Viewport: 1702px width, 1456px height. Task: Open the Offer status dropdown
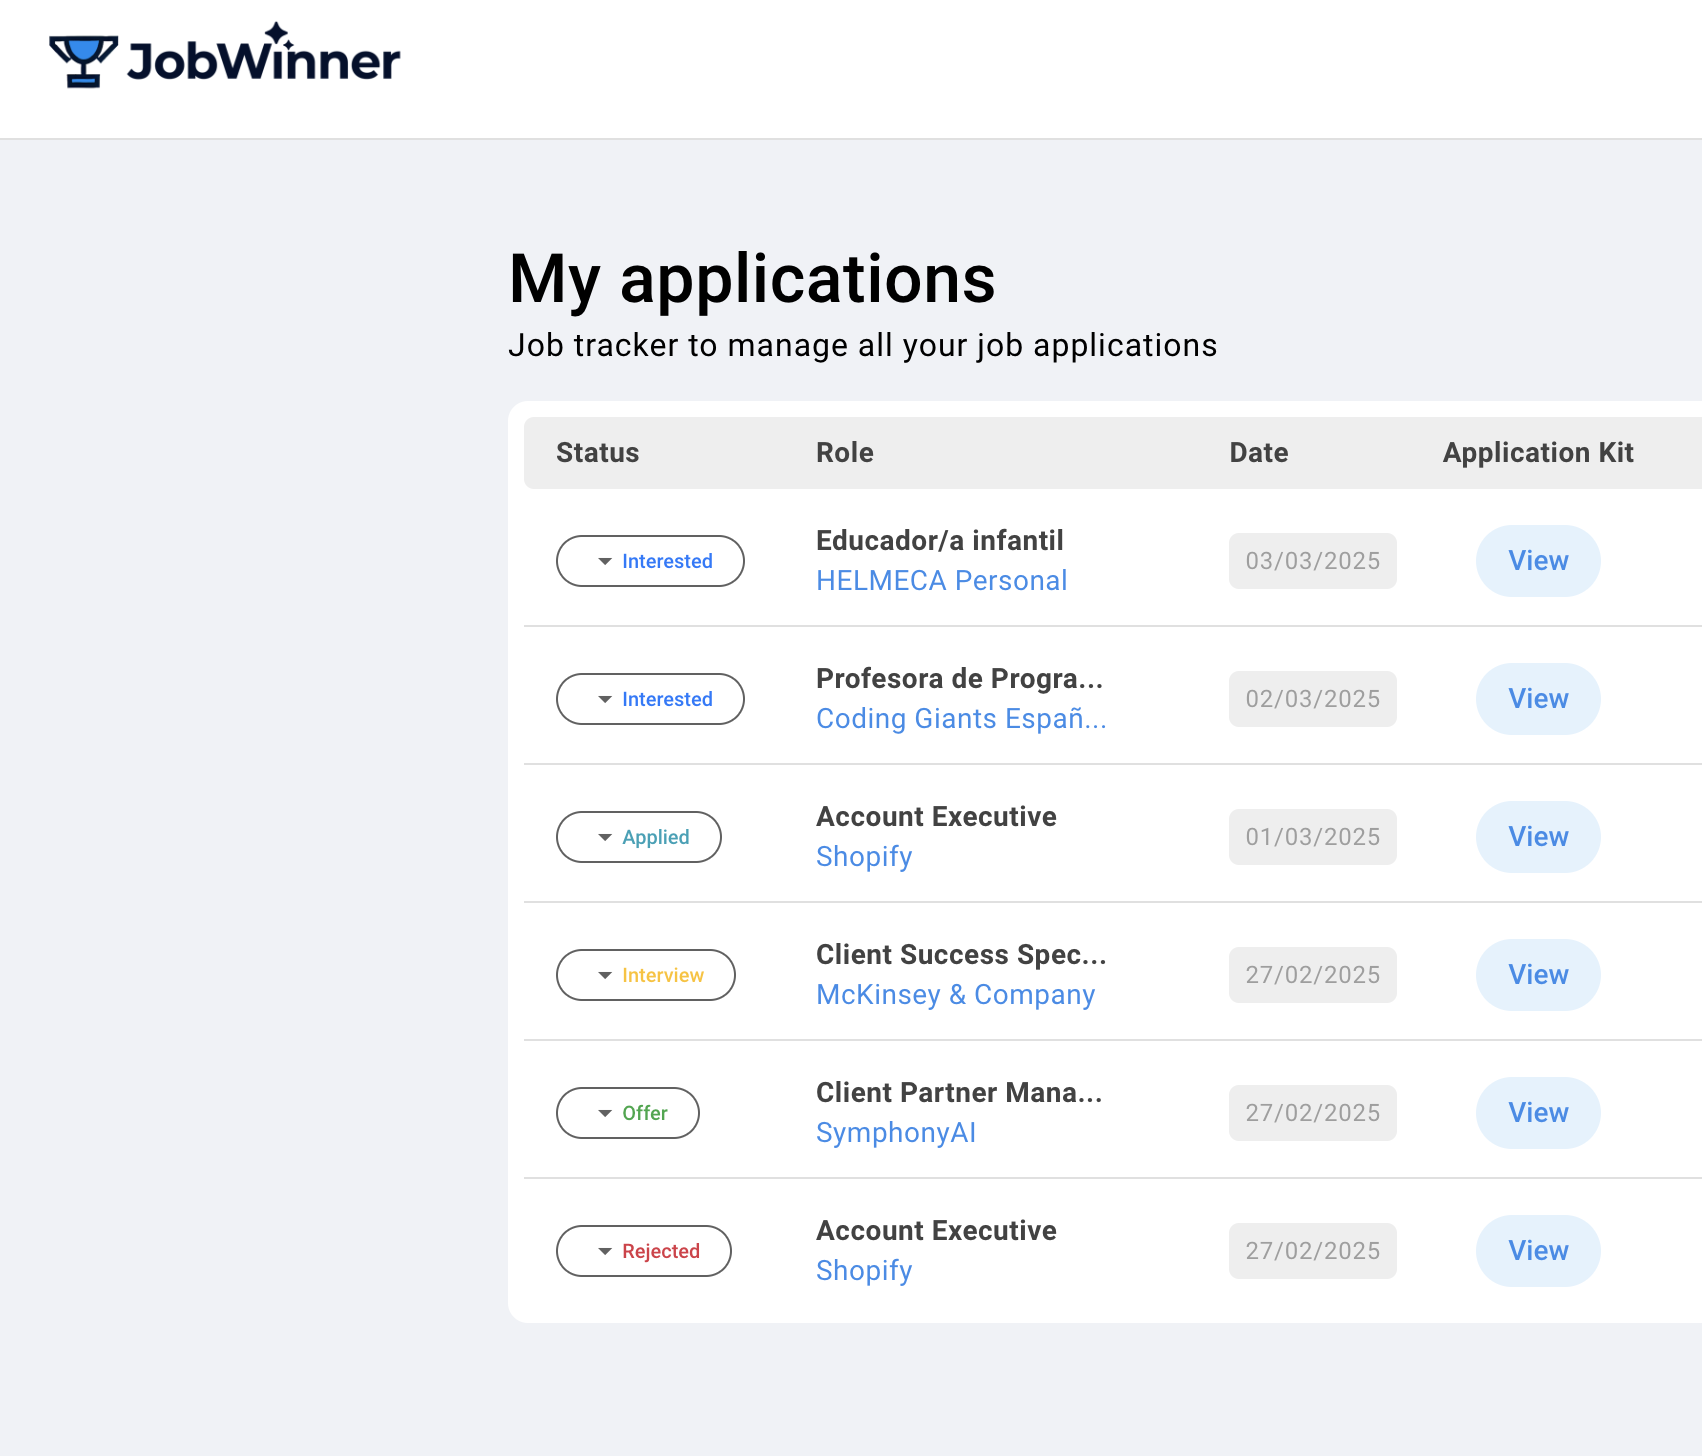click(628, 1113)
